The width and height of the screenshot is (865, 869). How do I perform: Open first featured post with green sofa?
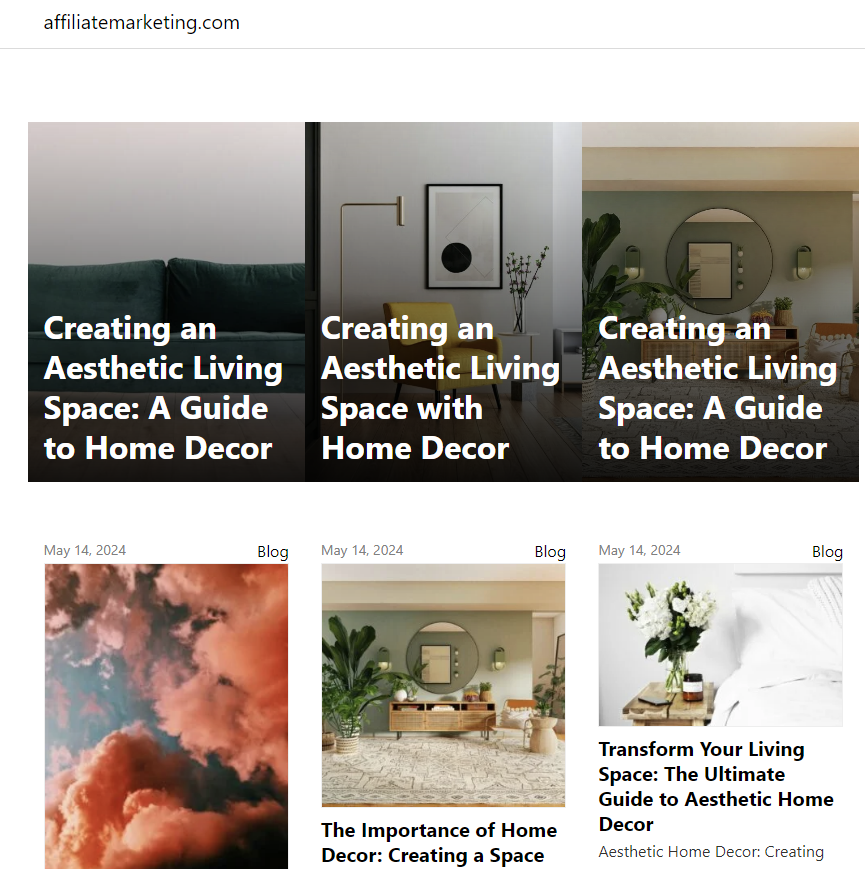click(166, 301)
